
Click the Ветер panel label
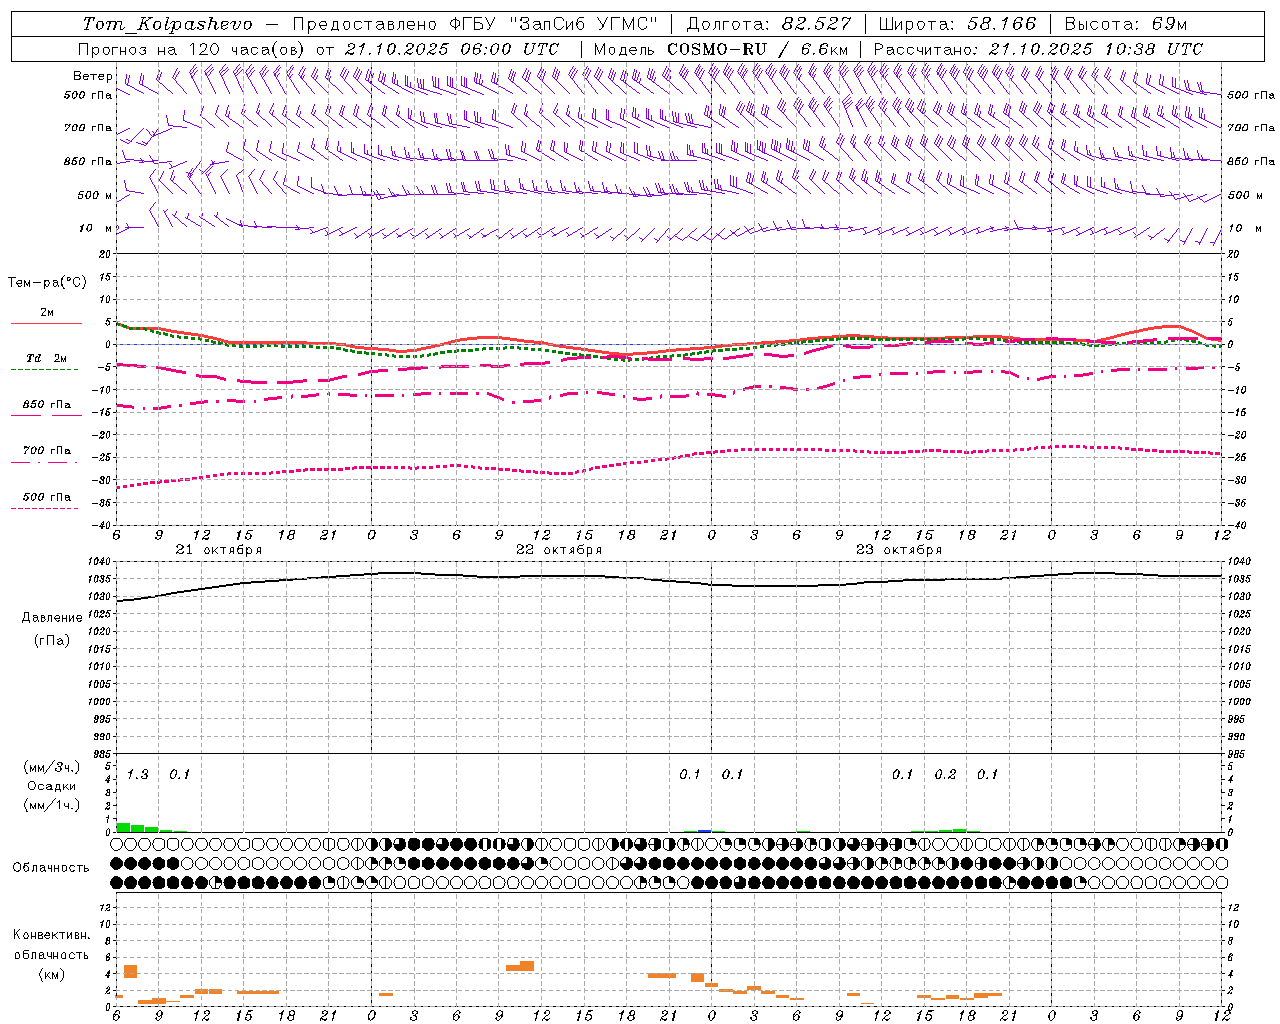pyautogui.click(x=93, y=76)
